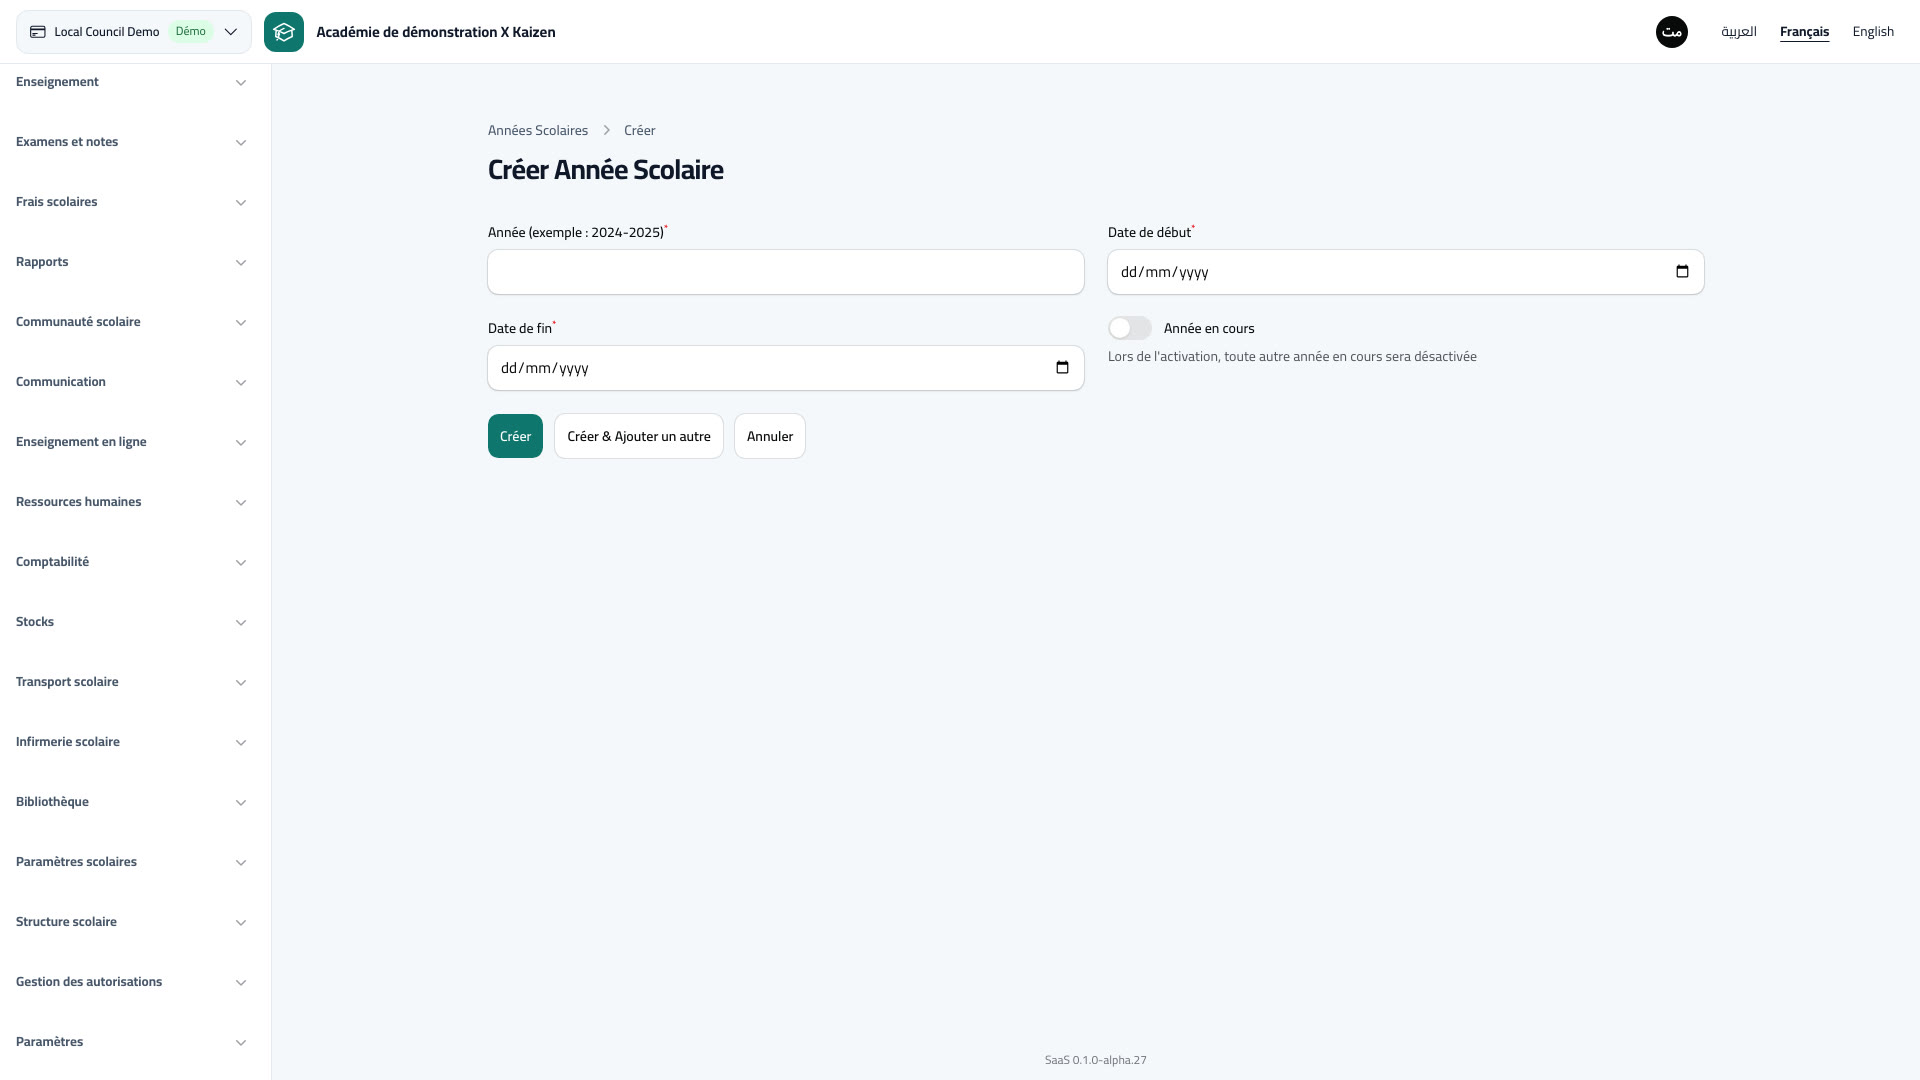Expand the Infirmerie scolaire section
The width and height of the screenshot is (1920, 1080).
click(x=132, y=742)
